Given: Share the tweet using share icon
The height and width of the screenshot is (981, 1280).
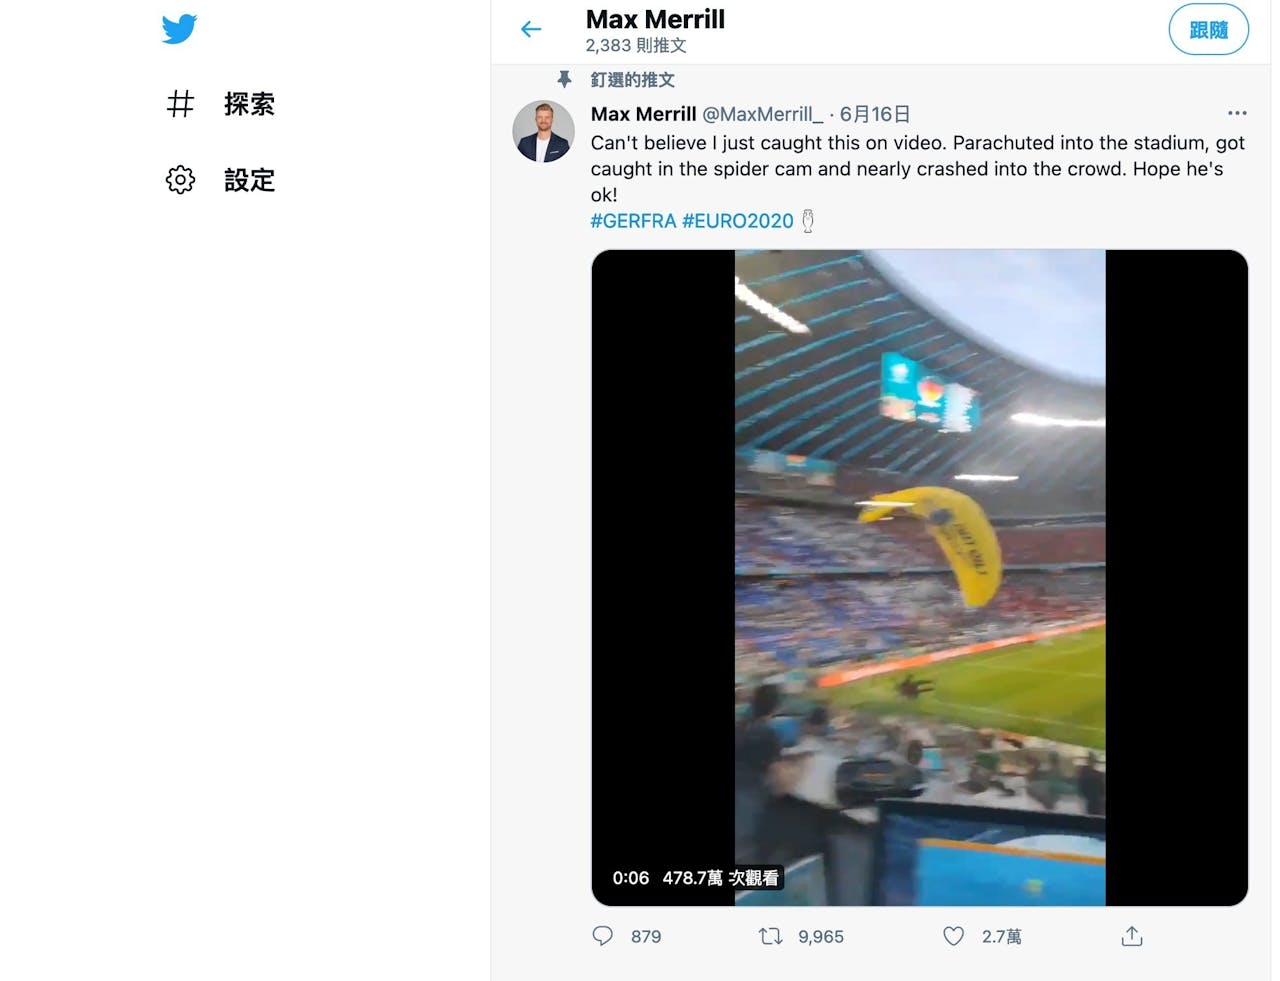Looking at the screenshot, I should 1131,936.
